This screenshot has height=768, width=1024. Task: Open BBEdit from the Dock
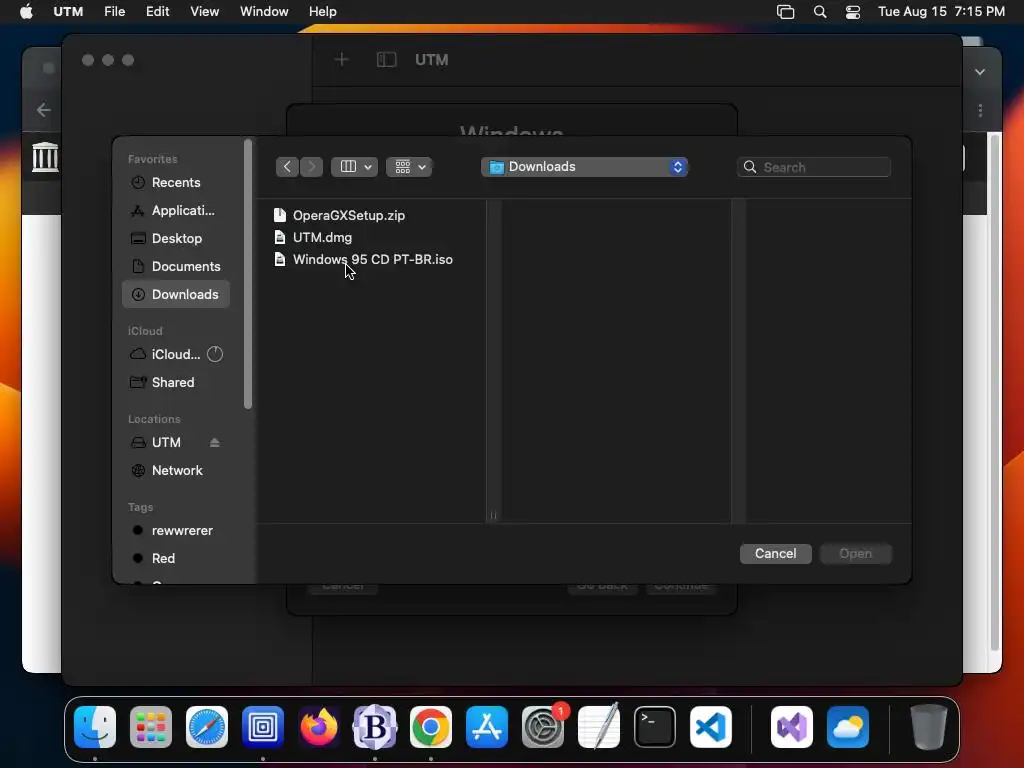coord(375,727)
